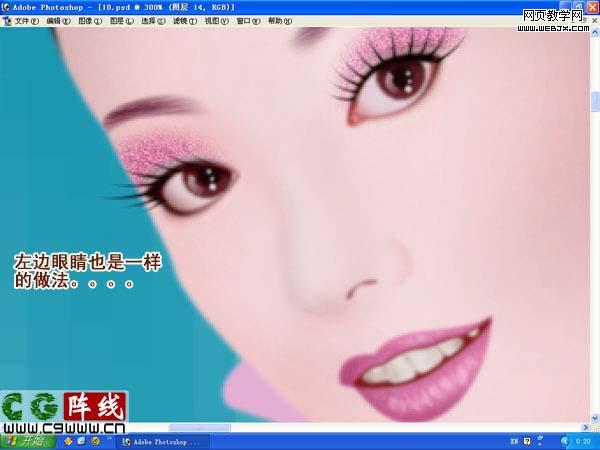Click the first quick launch icon after Start
Viewport: 600px width, 450px height.
tap(68, 441)
